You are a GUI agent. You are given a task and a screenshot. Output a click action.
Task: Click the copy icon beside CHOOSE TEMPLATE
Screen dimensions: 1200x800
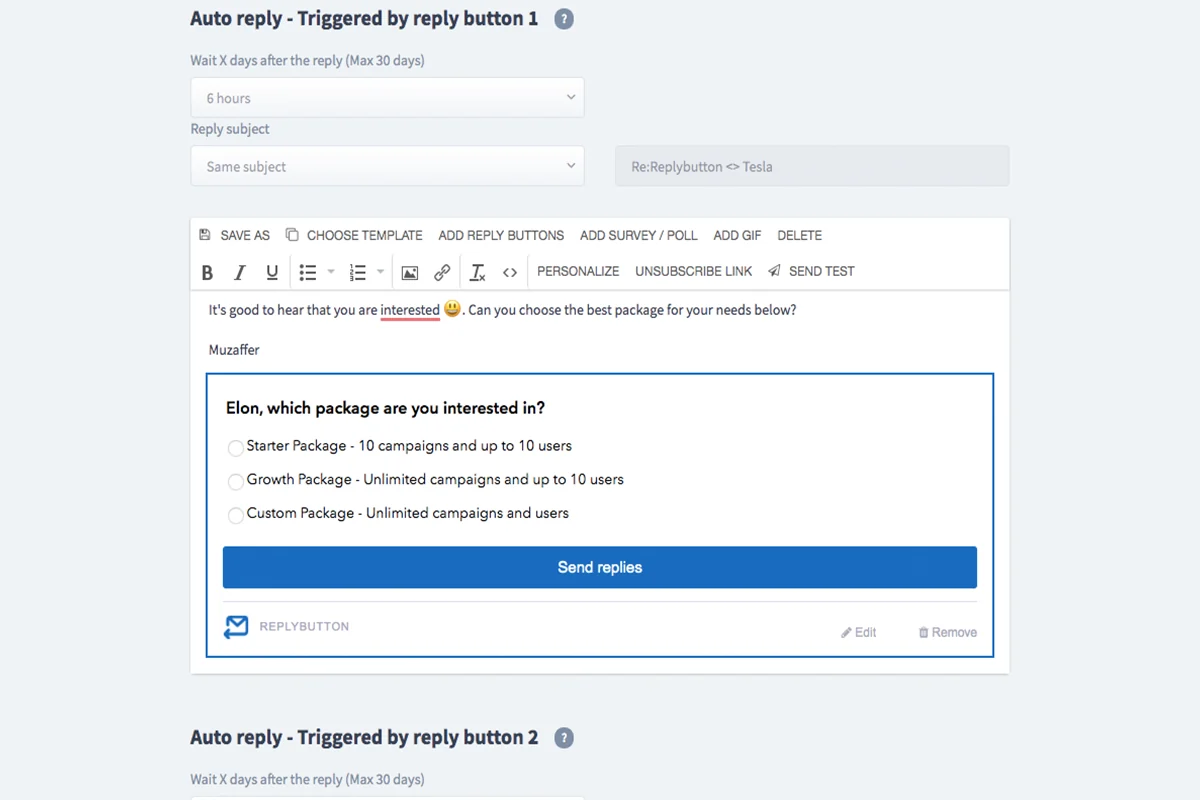[x=292, y=235]
